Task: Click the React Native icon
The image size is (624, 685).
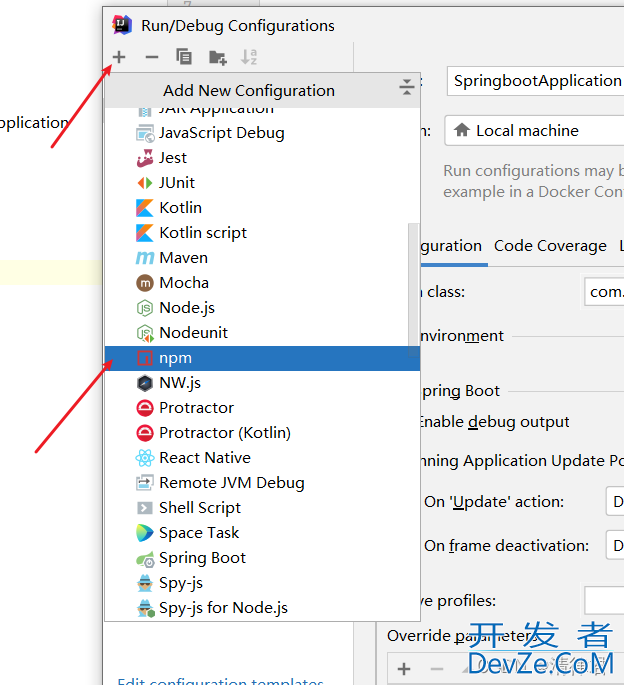Action: 145,458
